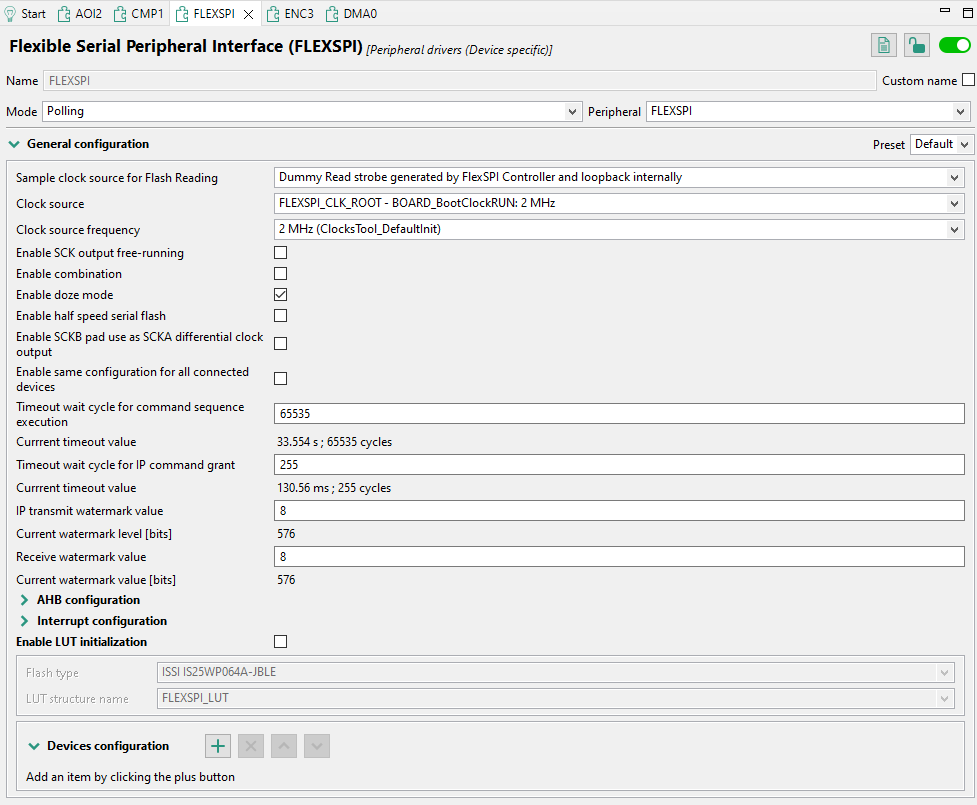Open the Clock source frequency dropdown
This screenshot has width=977, height=805.
618,230
